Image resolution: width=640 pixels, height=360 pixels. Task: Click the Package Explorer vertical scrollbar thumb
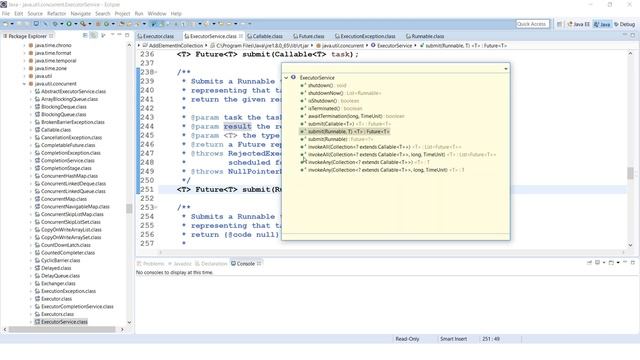click(x=129, y=209)
